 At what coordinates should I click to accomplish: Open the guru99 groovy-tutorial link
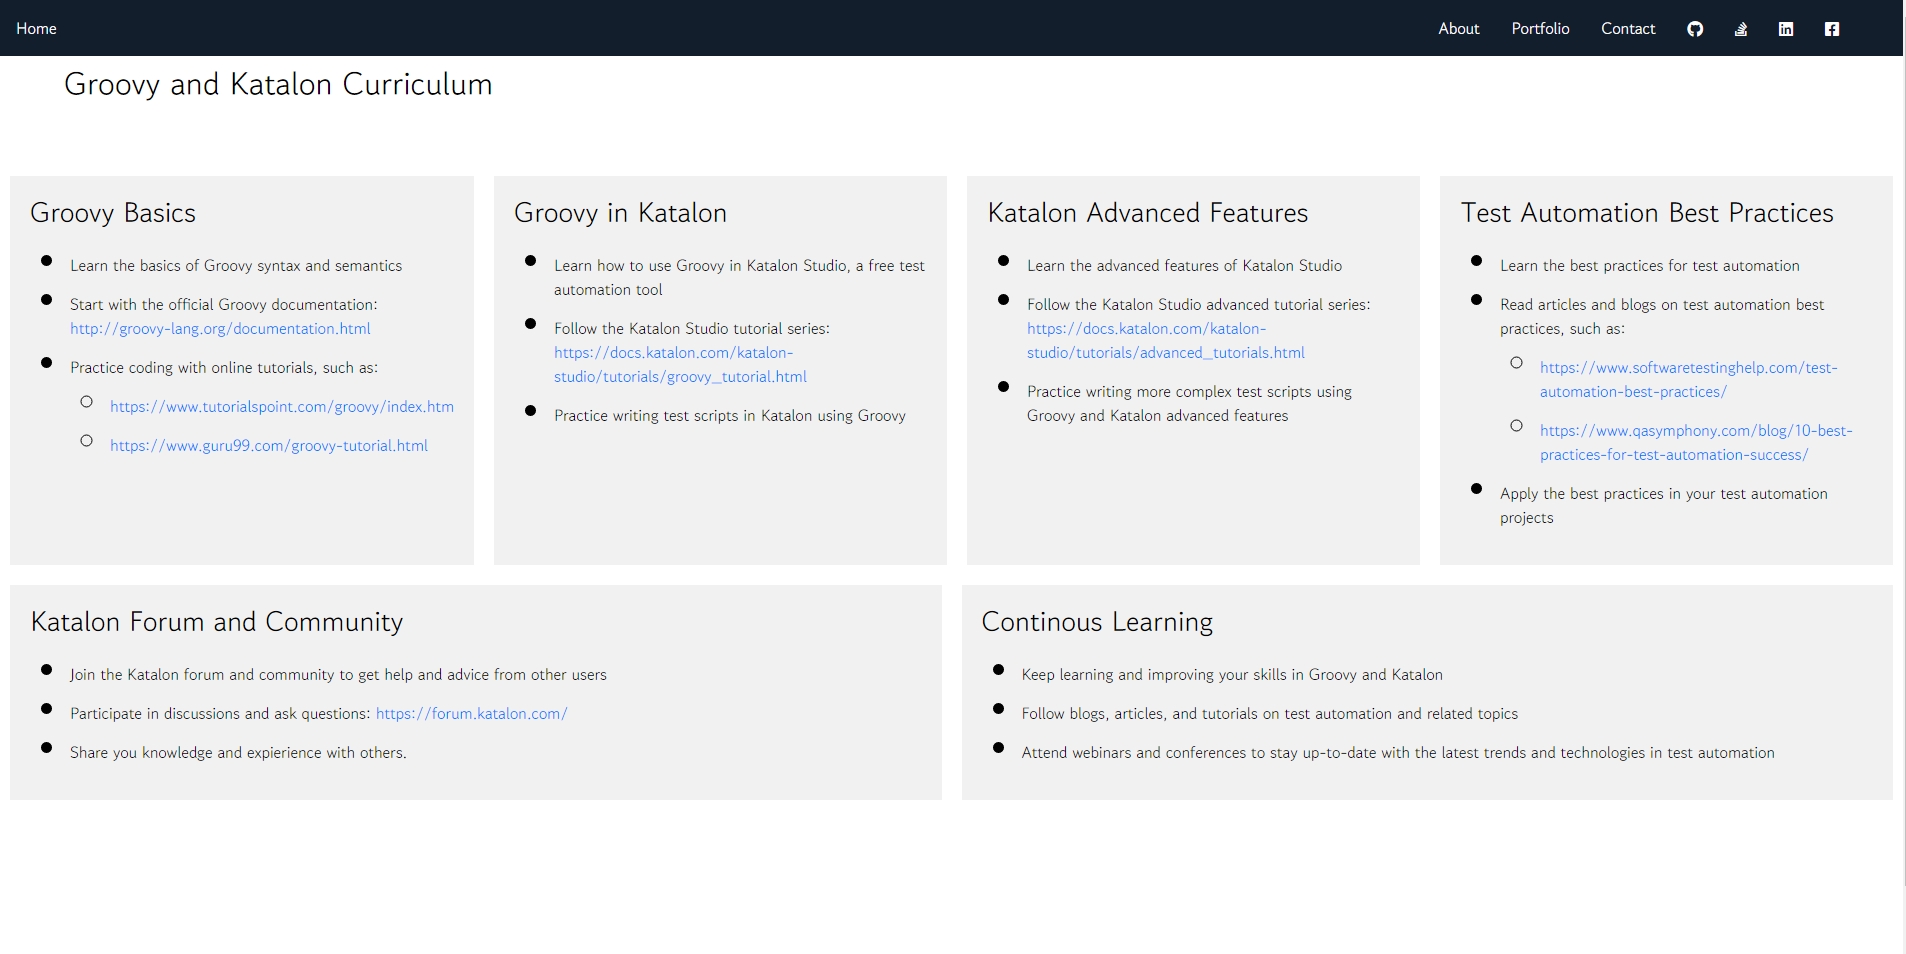(x=269, y=445)
